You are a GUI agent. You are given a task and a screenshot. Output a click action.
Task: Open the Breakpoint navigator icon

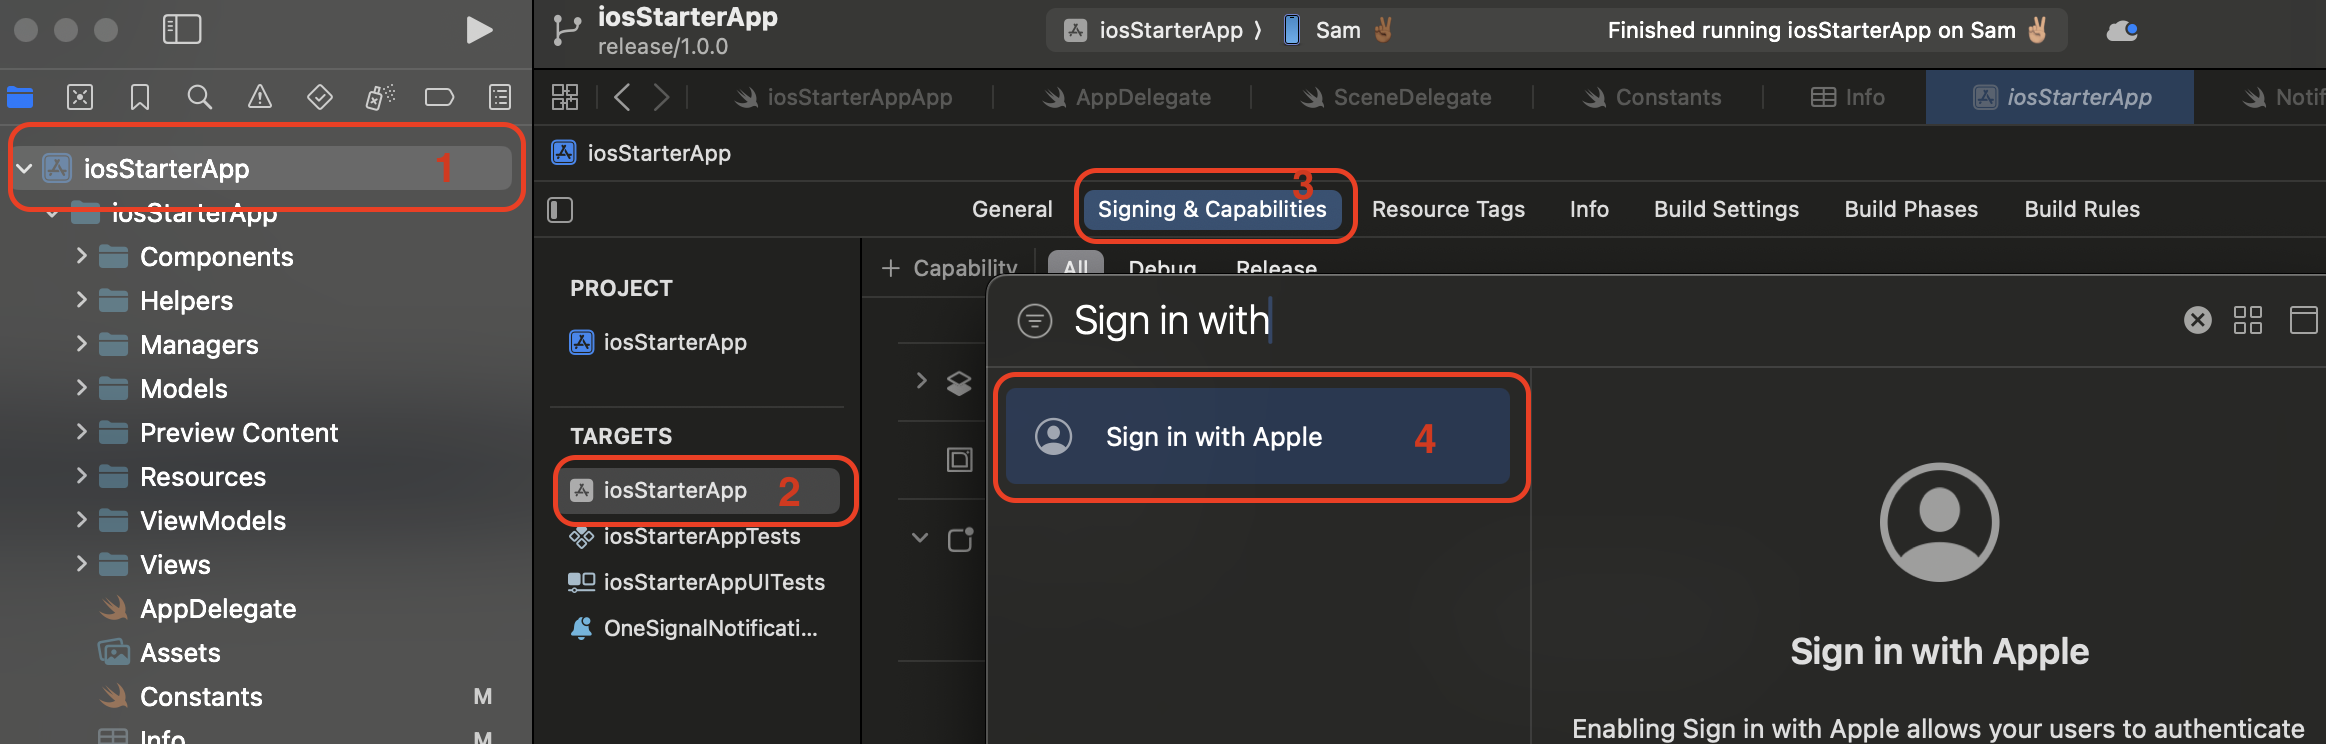[x=440, y=97]
